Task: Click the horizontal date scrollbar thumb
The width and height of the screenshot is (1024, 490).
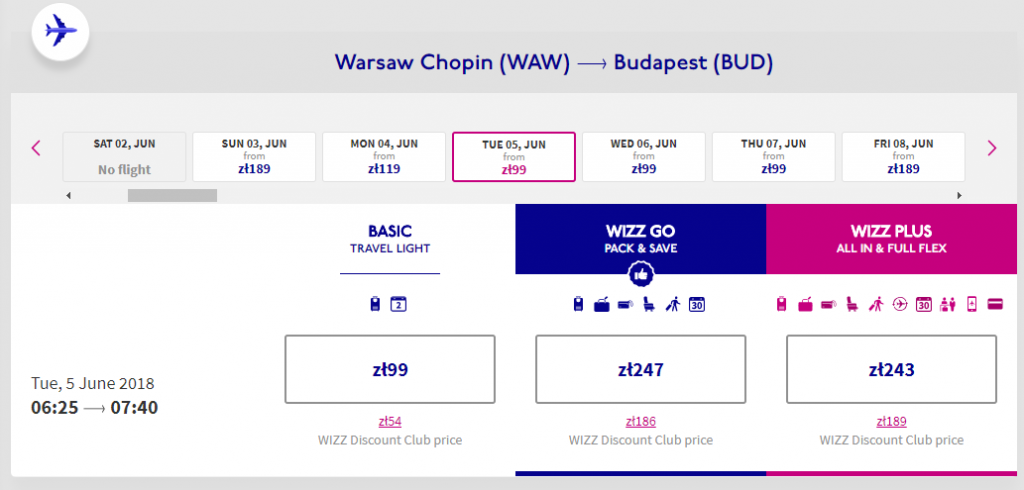Action: tap(172, 195)
